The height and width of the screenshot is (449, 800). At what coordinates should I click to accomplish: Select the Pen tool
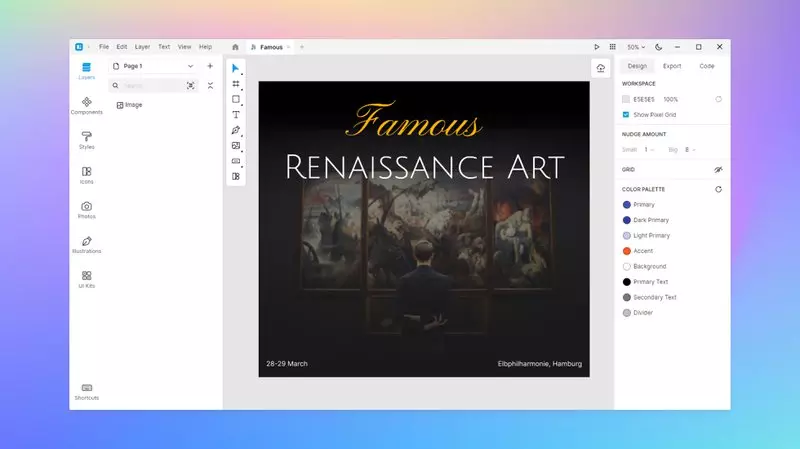tap(236, 130)
